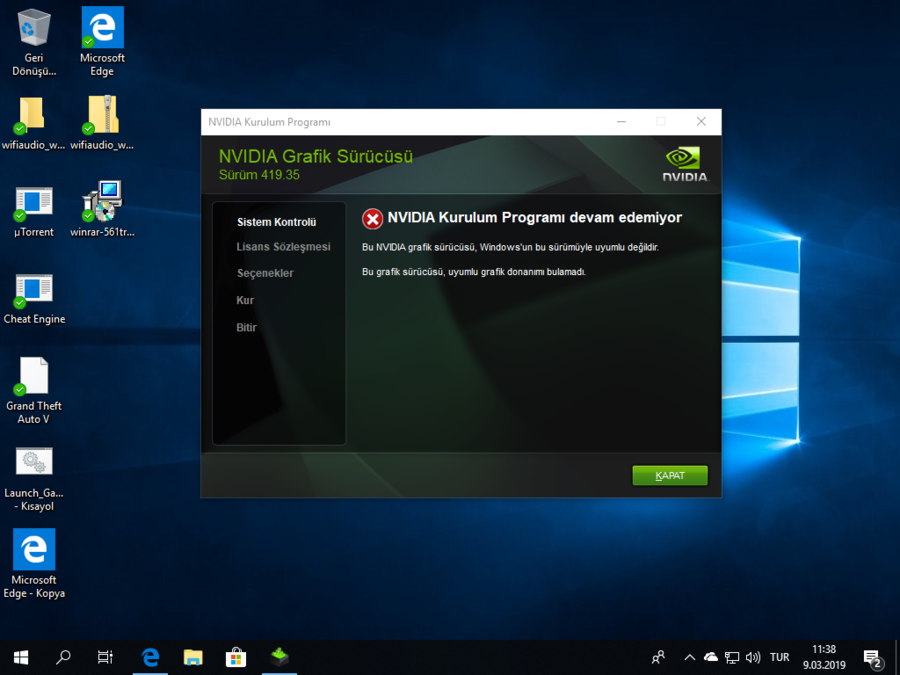Select the Microsoft Edge desktop icon
Viewport: 900px width, 675px height.
(102, 42)
